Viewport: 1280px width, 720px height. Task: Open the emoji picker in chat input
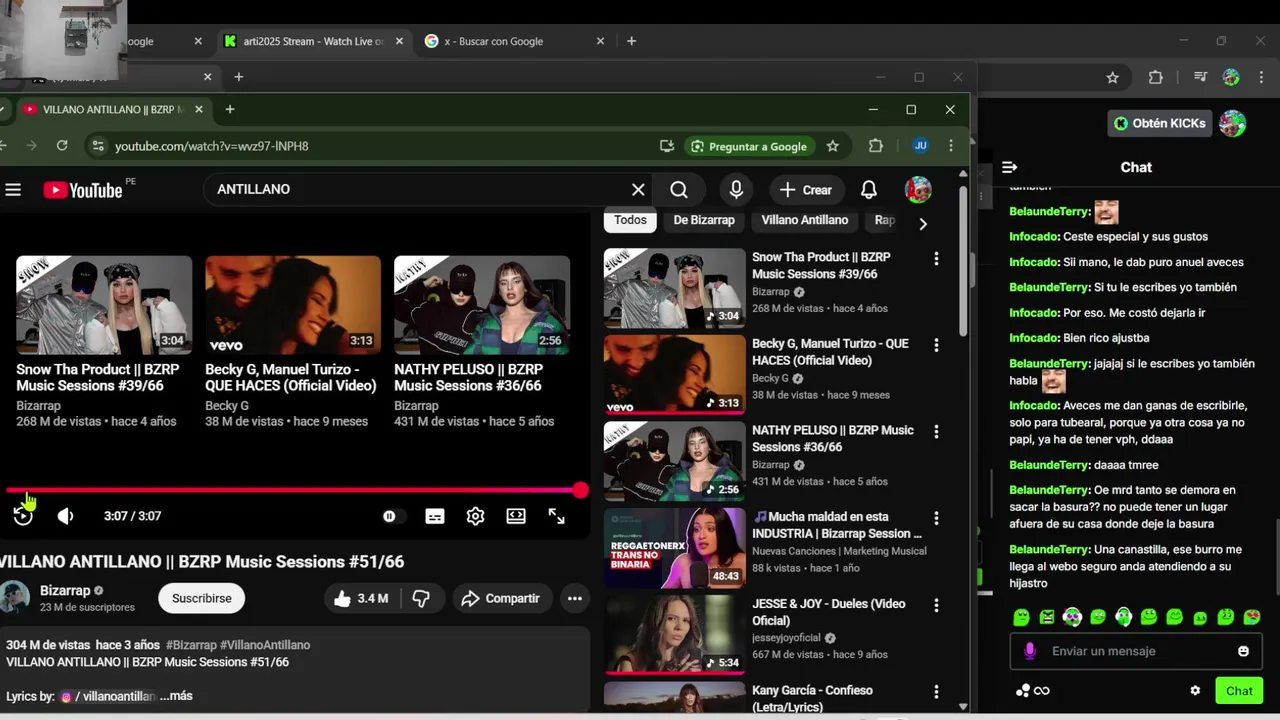click(1243, 651)
